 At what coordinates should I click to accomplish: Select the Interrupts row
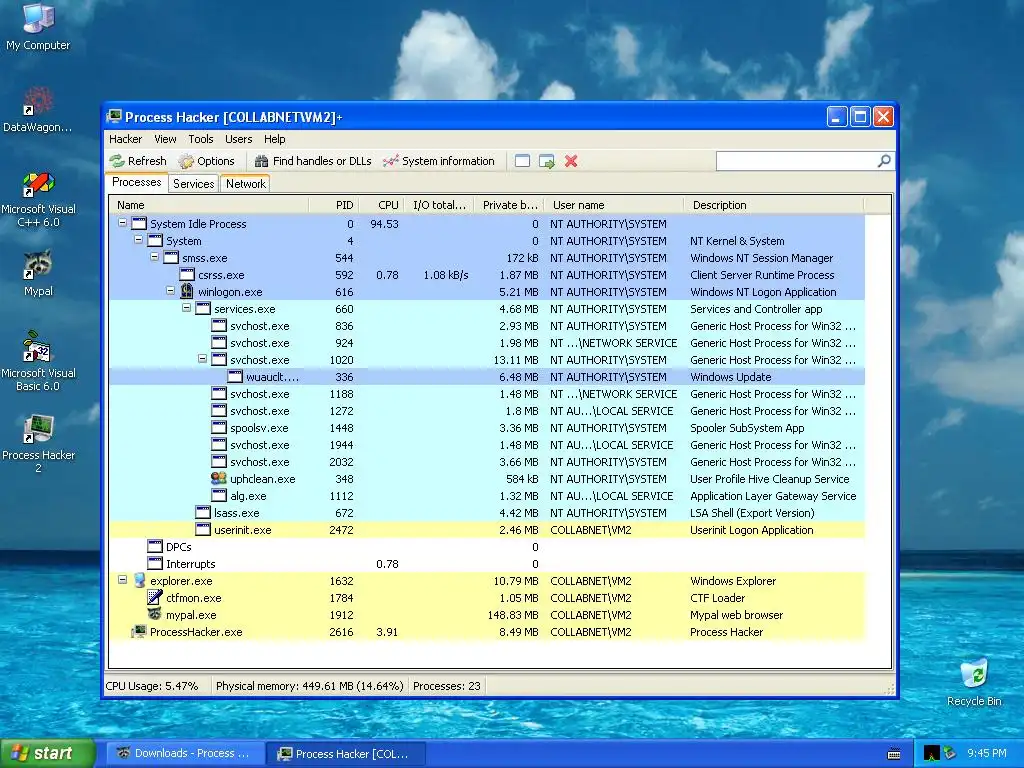487,564
